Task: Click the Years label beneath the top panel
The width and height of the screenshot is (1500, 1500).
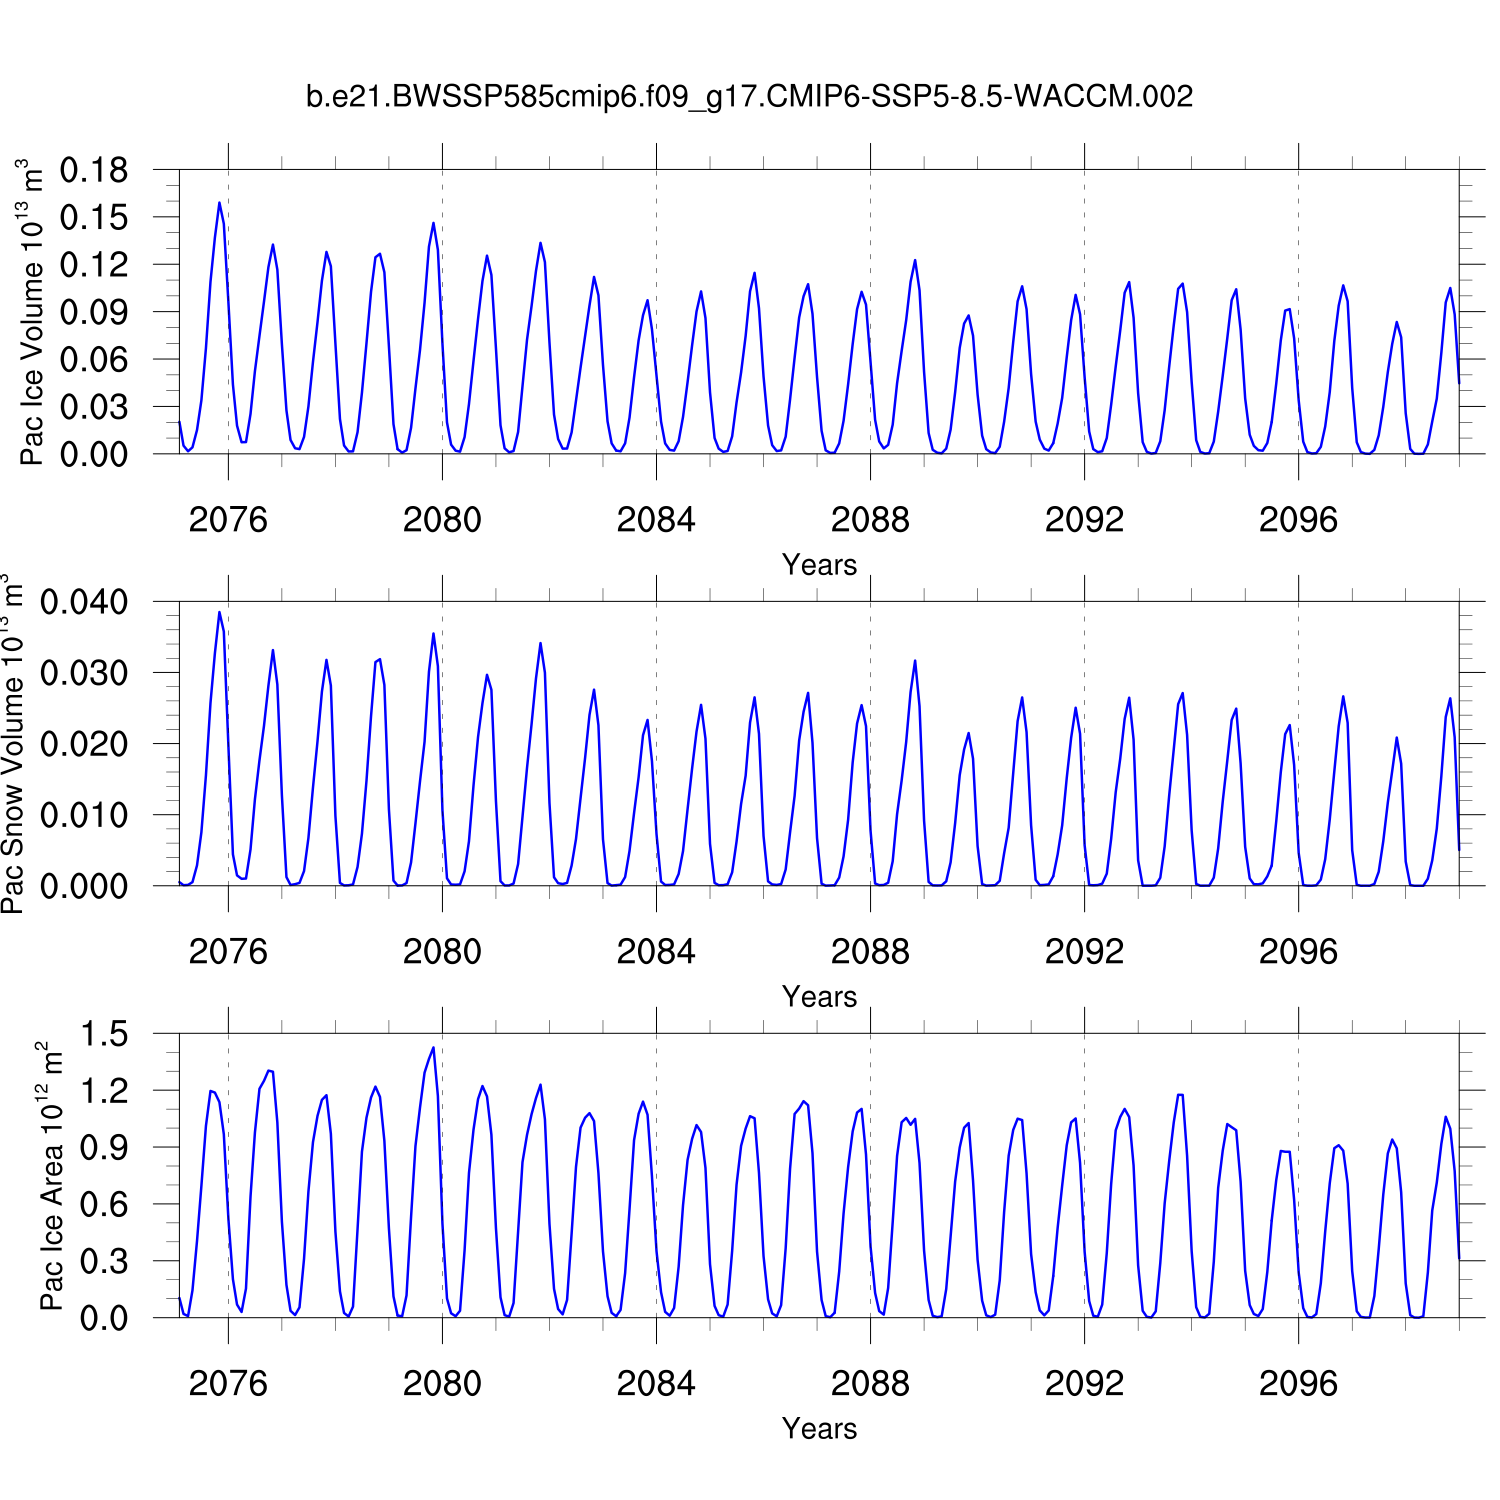Action: coord(819,565)
